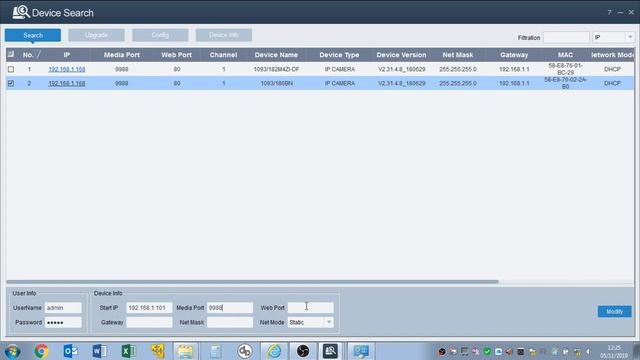Open the Windows Start menu orb
This screenshot has height=360, width=640.
click(x=12, y=351)
